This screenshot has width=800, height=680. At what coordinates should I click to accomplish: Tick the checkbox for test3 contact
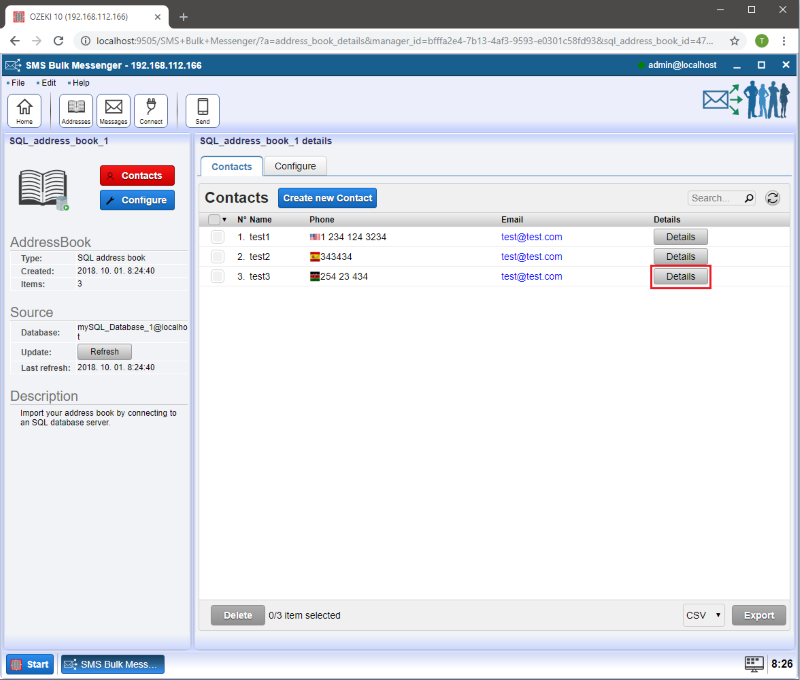tap(217, 277)
